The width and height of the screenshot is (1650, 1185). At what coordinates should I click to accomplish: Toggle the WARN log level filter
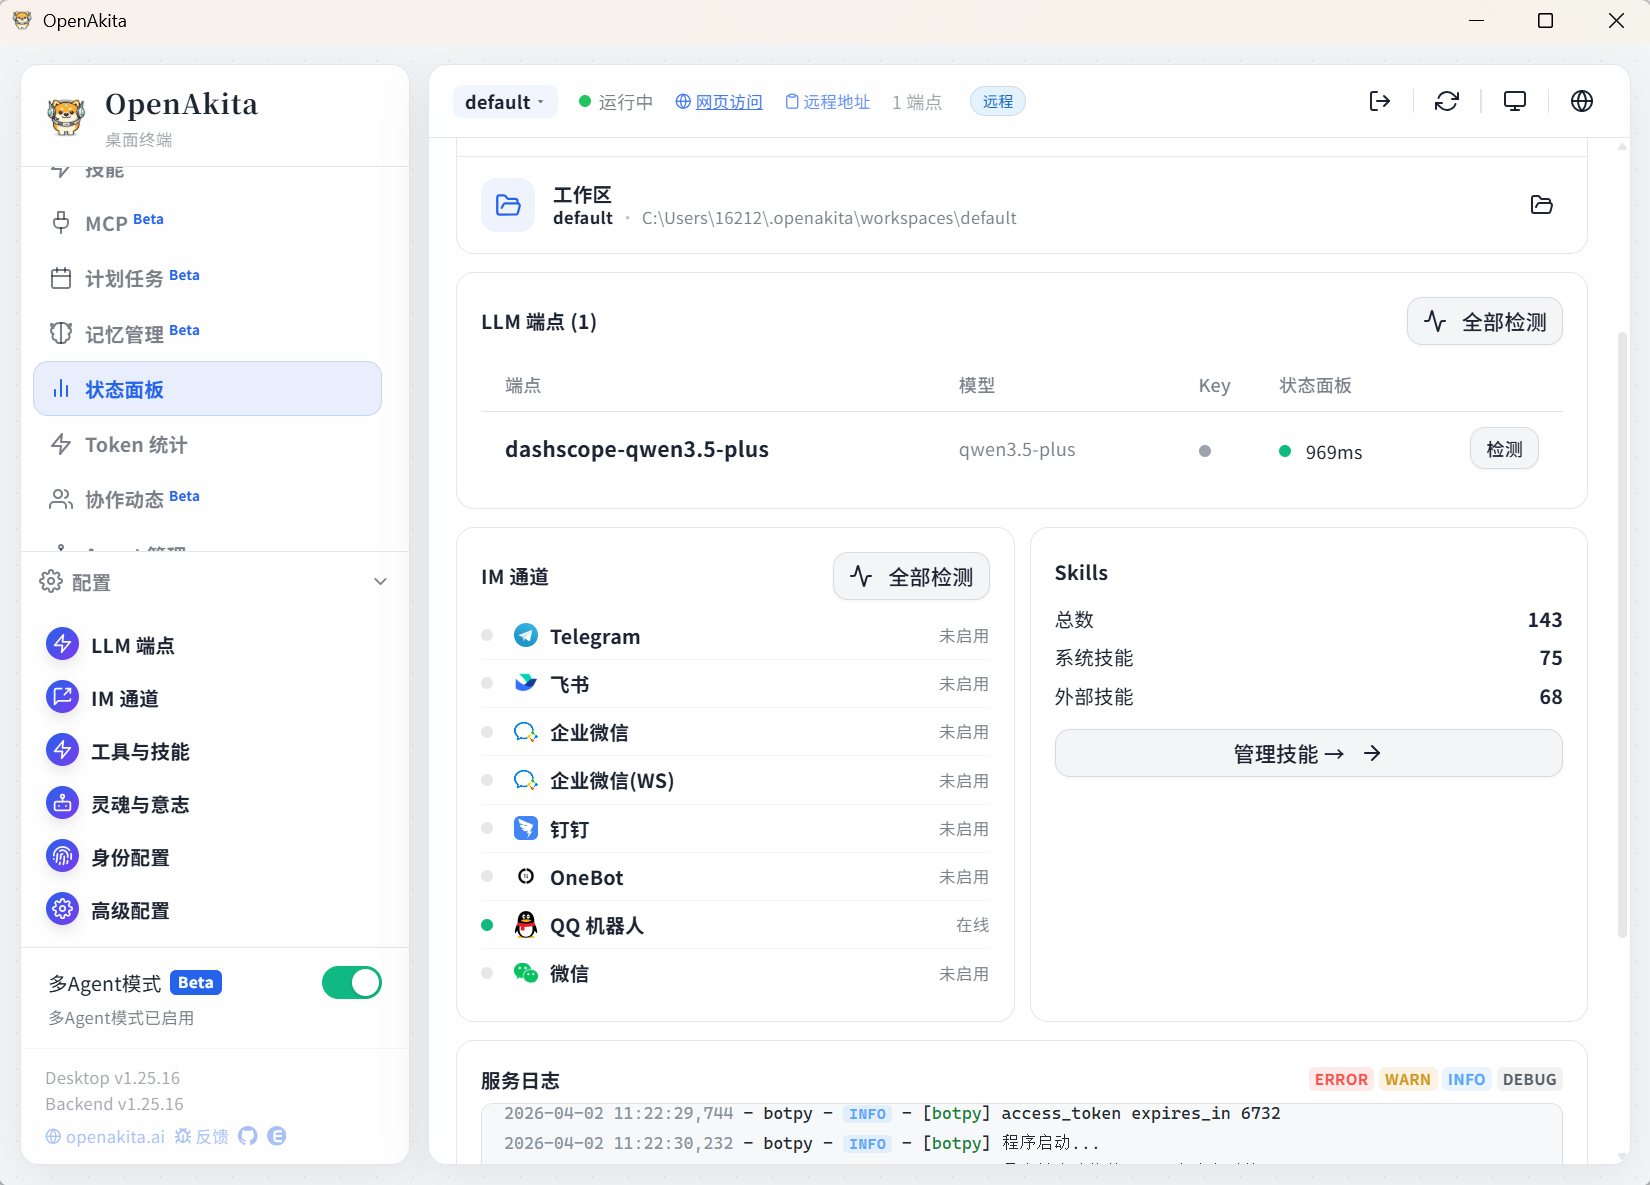pos(1408,1079)
